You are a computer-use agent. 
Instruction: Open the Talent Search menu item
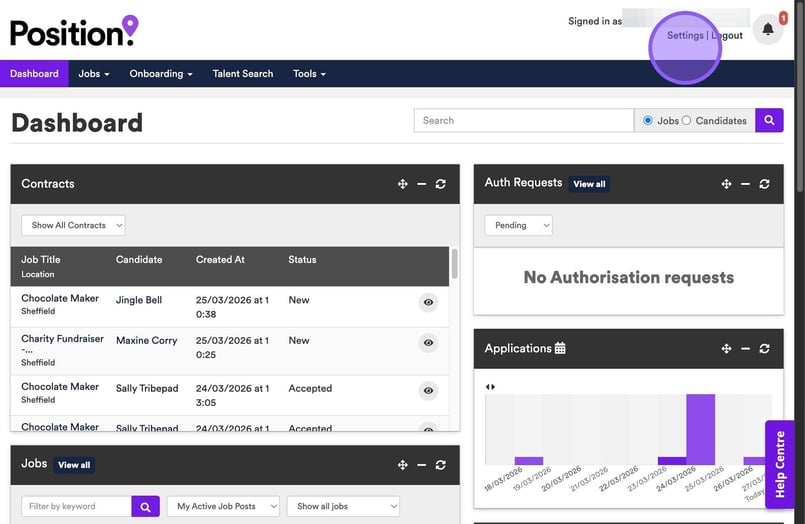242,74
